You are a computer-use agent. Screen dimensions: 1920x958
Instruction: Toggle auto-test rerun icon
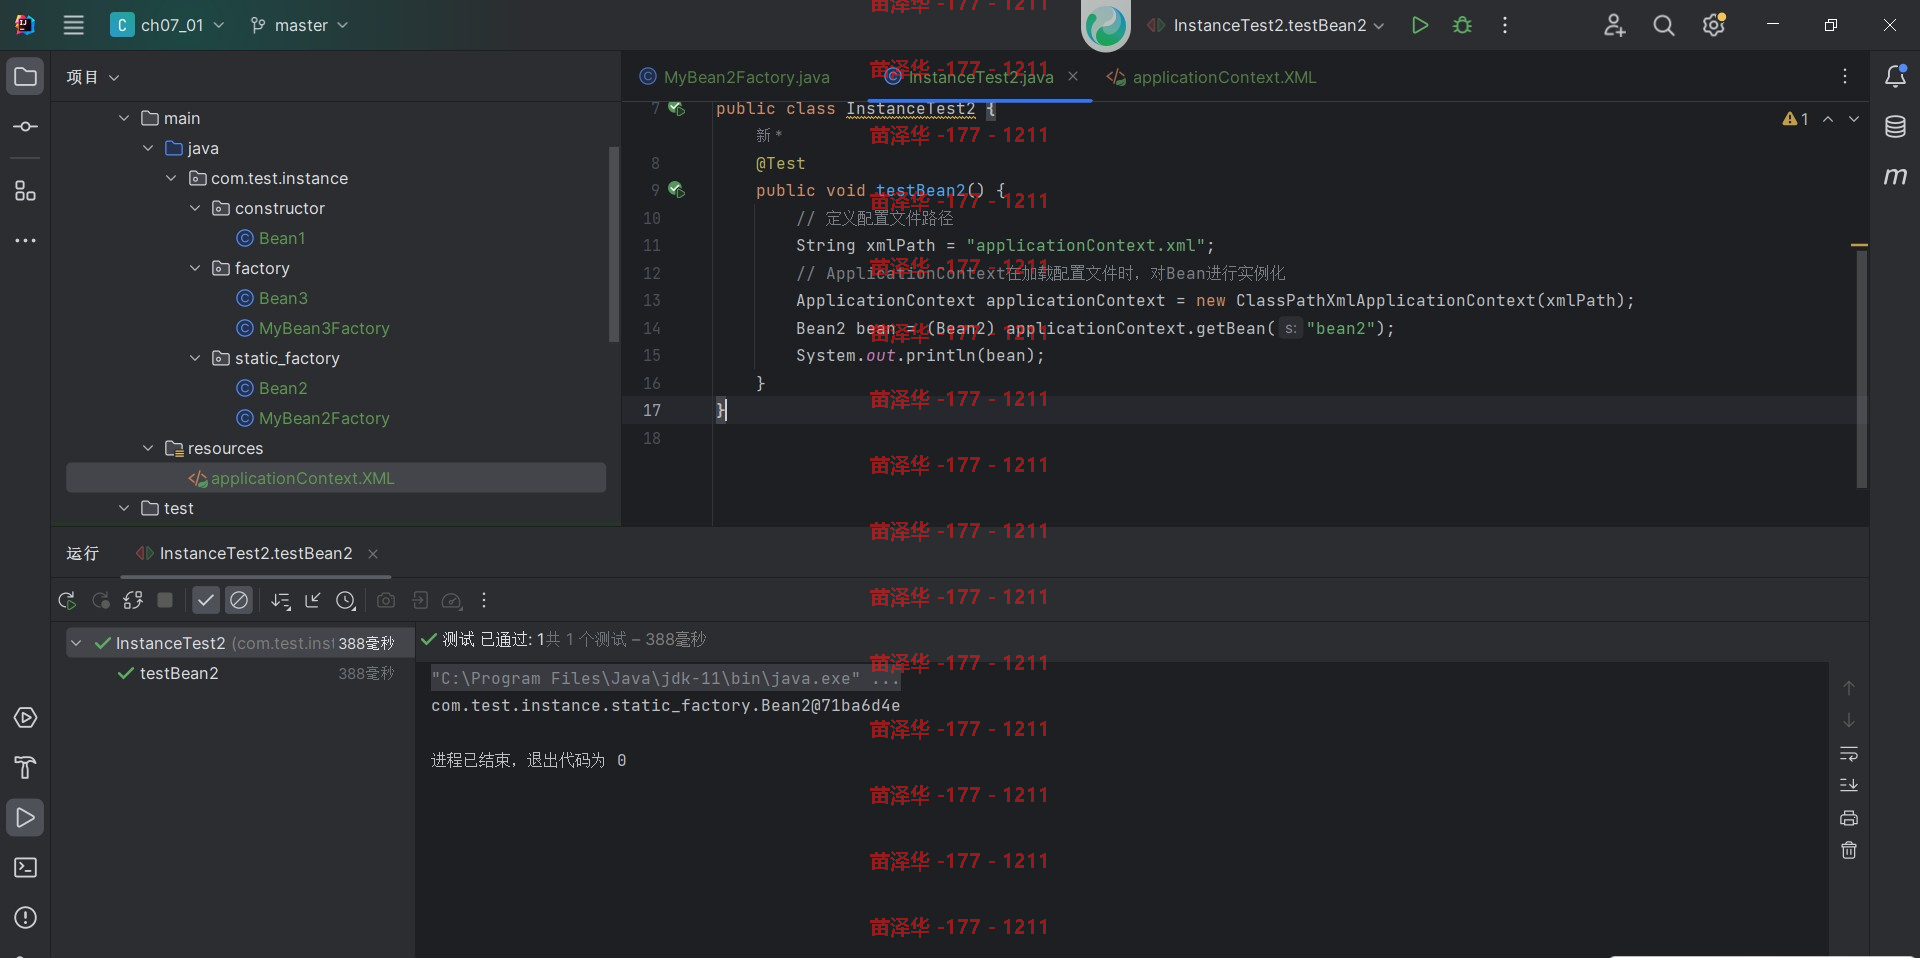coord(133,600)
